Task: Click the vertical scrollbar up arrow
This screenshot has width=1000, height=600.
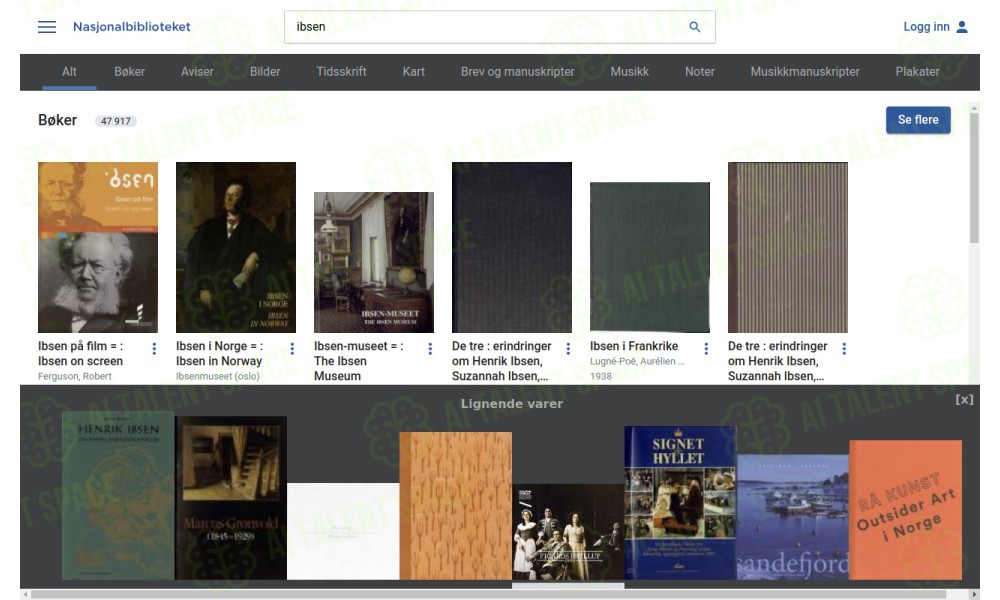Action: (974, 108)
